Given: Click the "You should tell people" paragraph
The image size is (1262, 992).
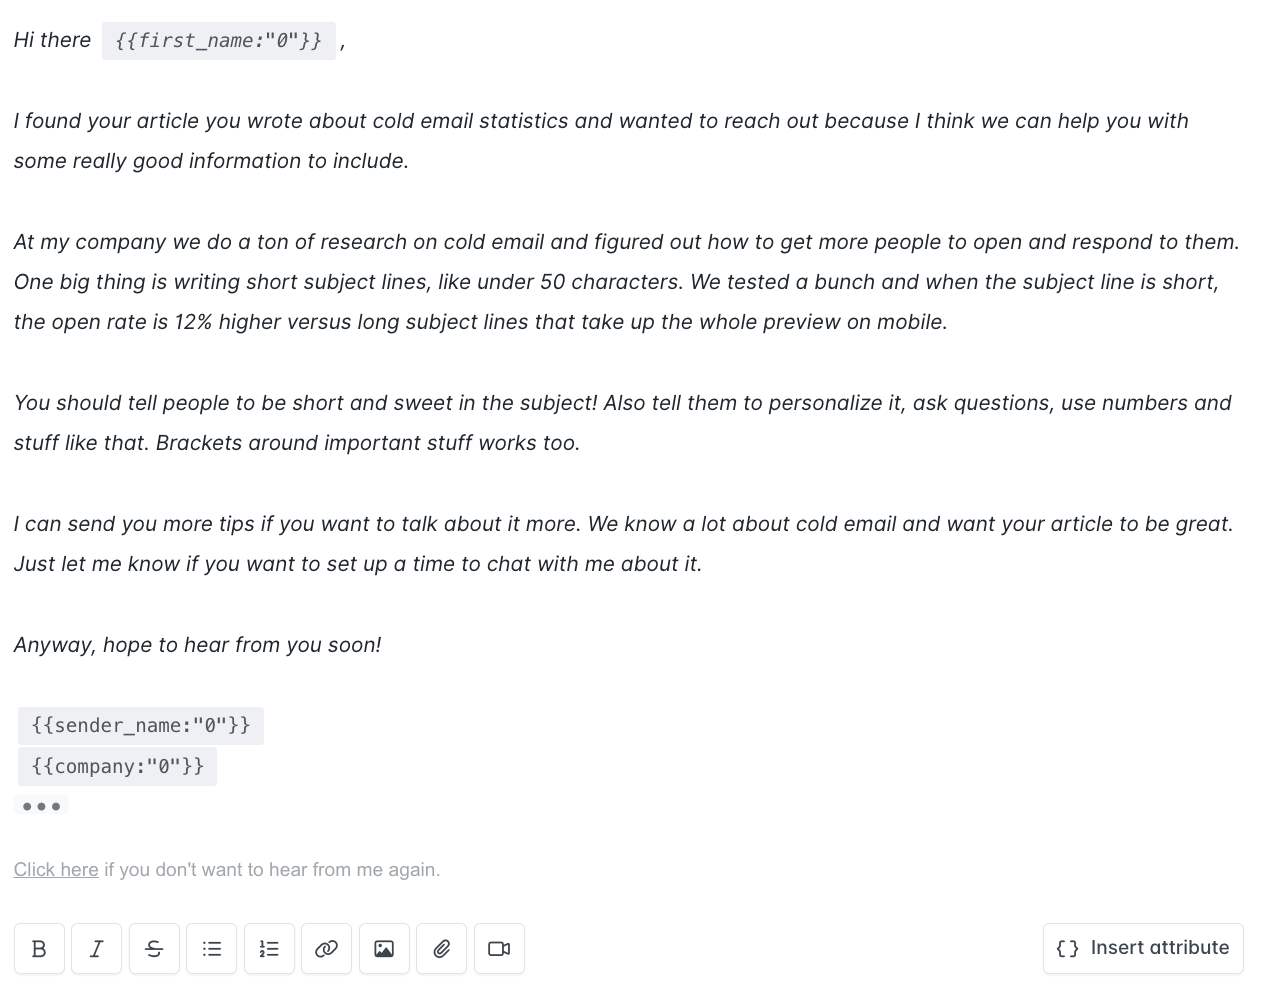Looking at the screenshot, I should pos(623,423).
